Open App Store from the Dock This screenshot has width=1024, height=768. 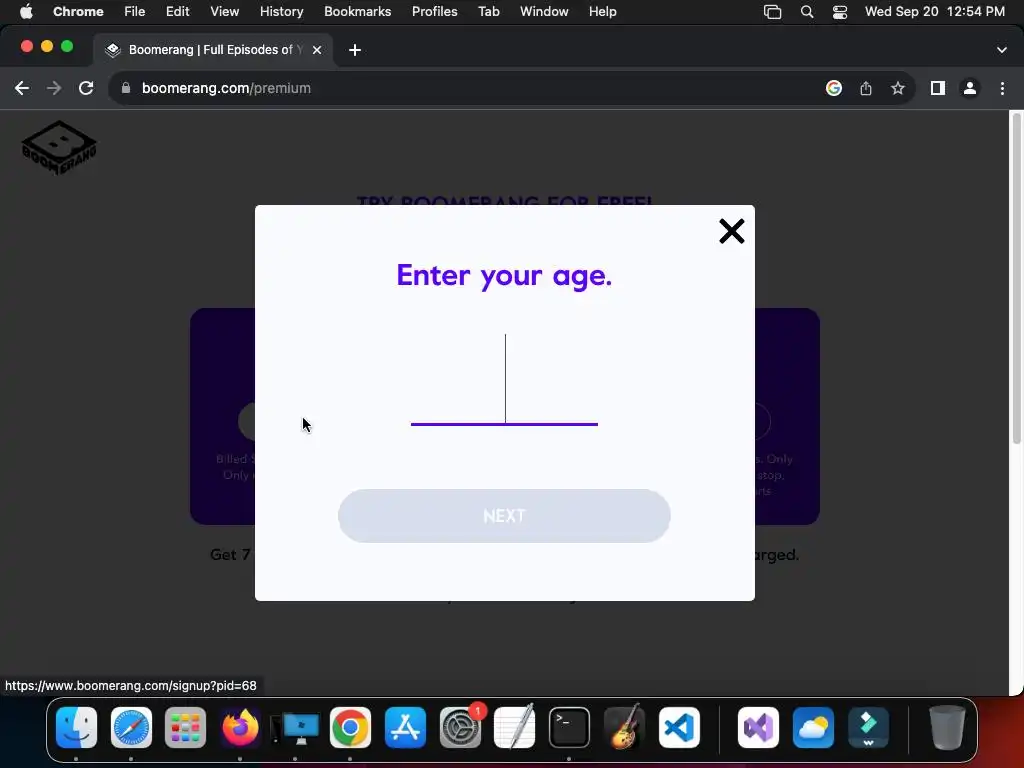point(405,728)
